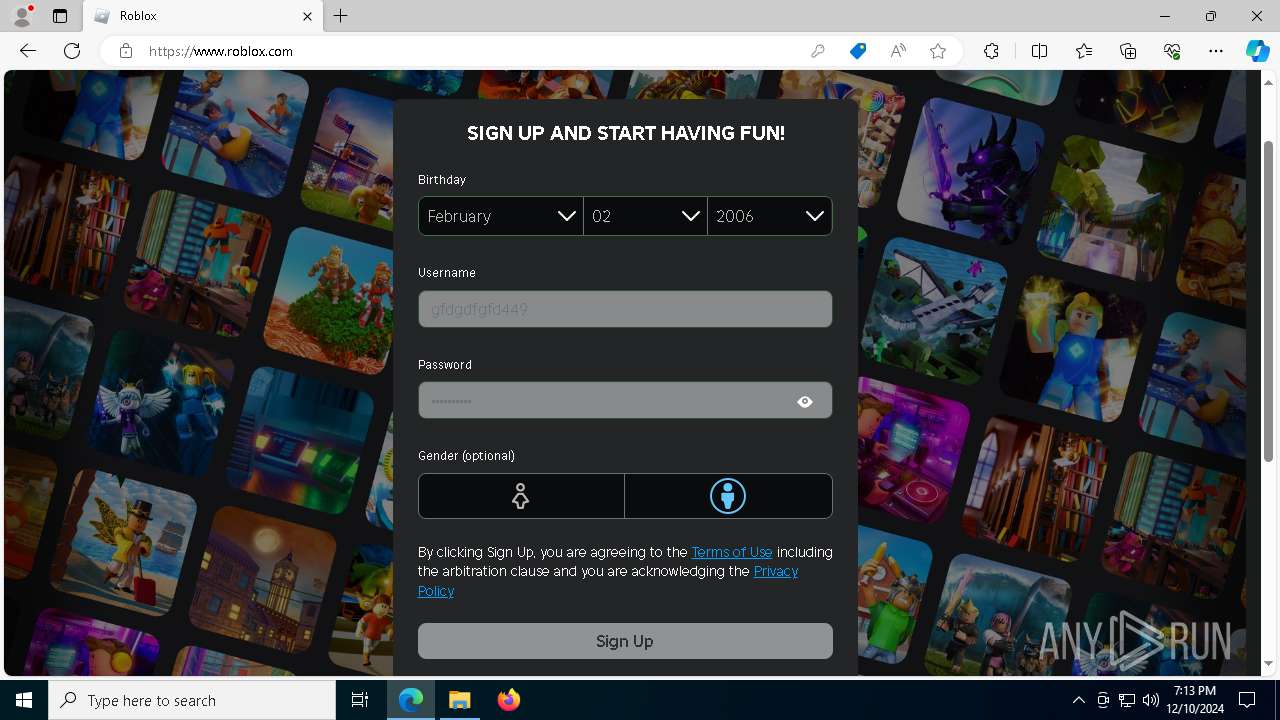Open the Terms of Use link
The width and height of the screenshot is (1280, 720).
click(732, 552)
